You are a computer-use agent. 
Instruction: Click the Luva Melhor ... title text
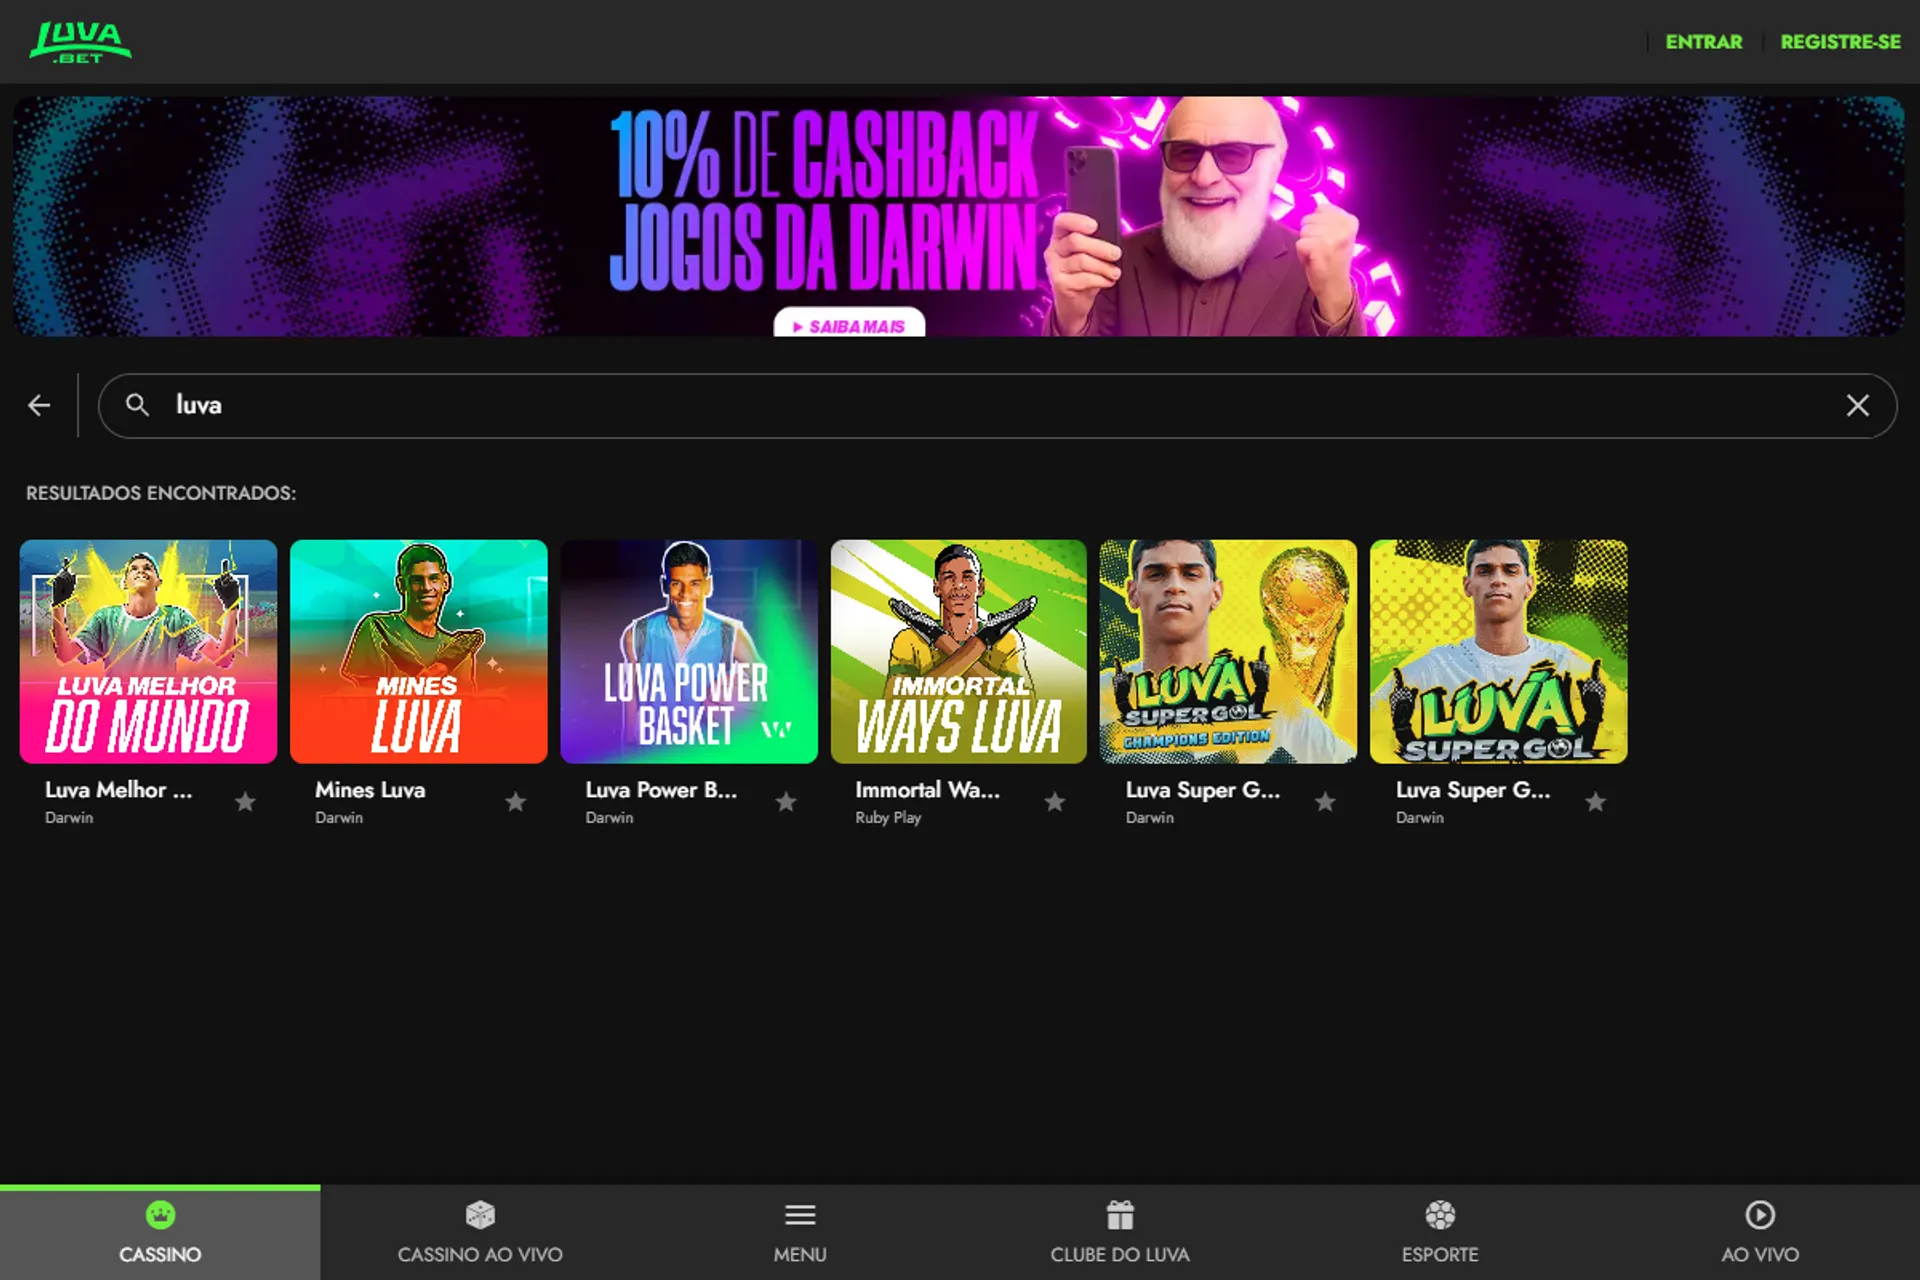(x=118, y=790)
